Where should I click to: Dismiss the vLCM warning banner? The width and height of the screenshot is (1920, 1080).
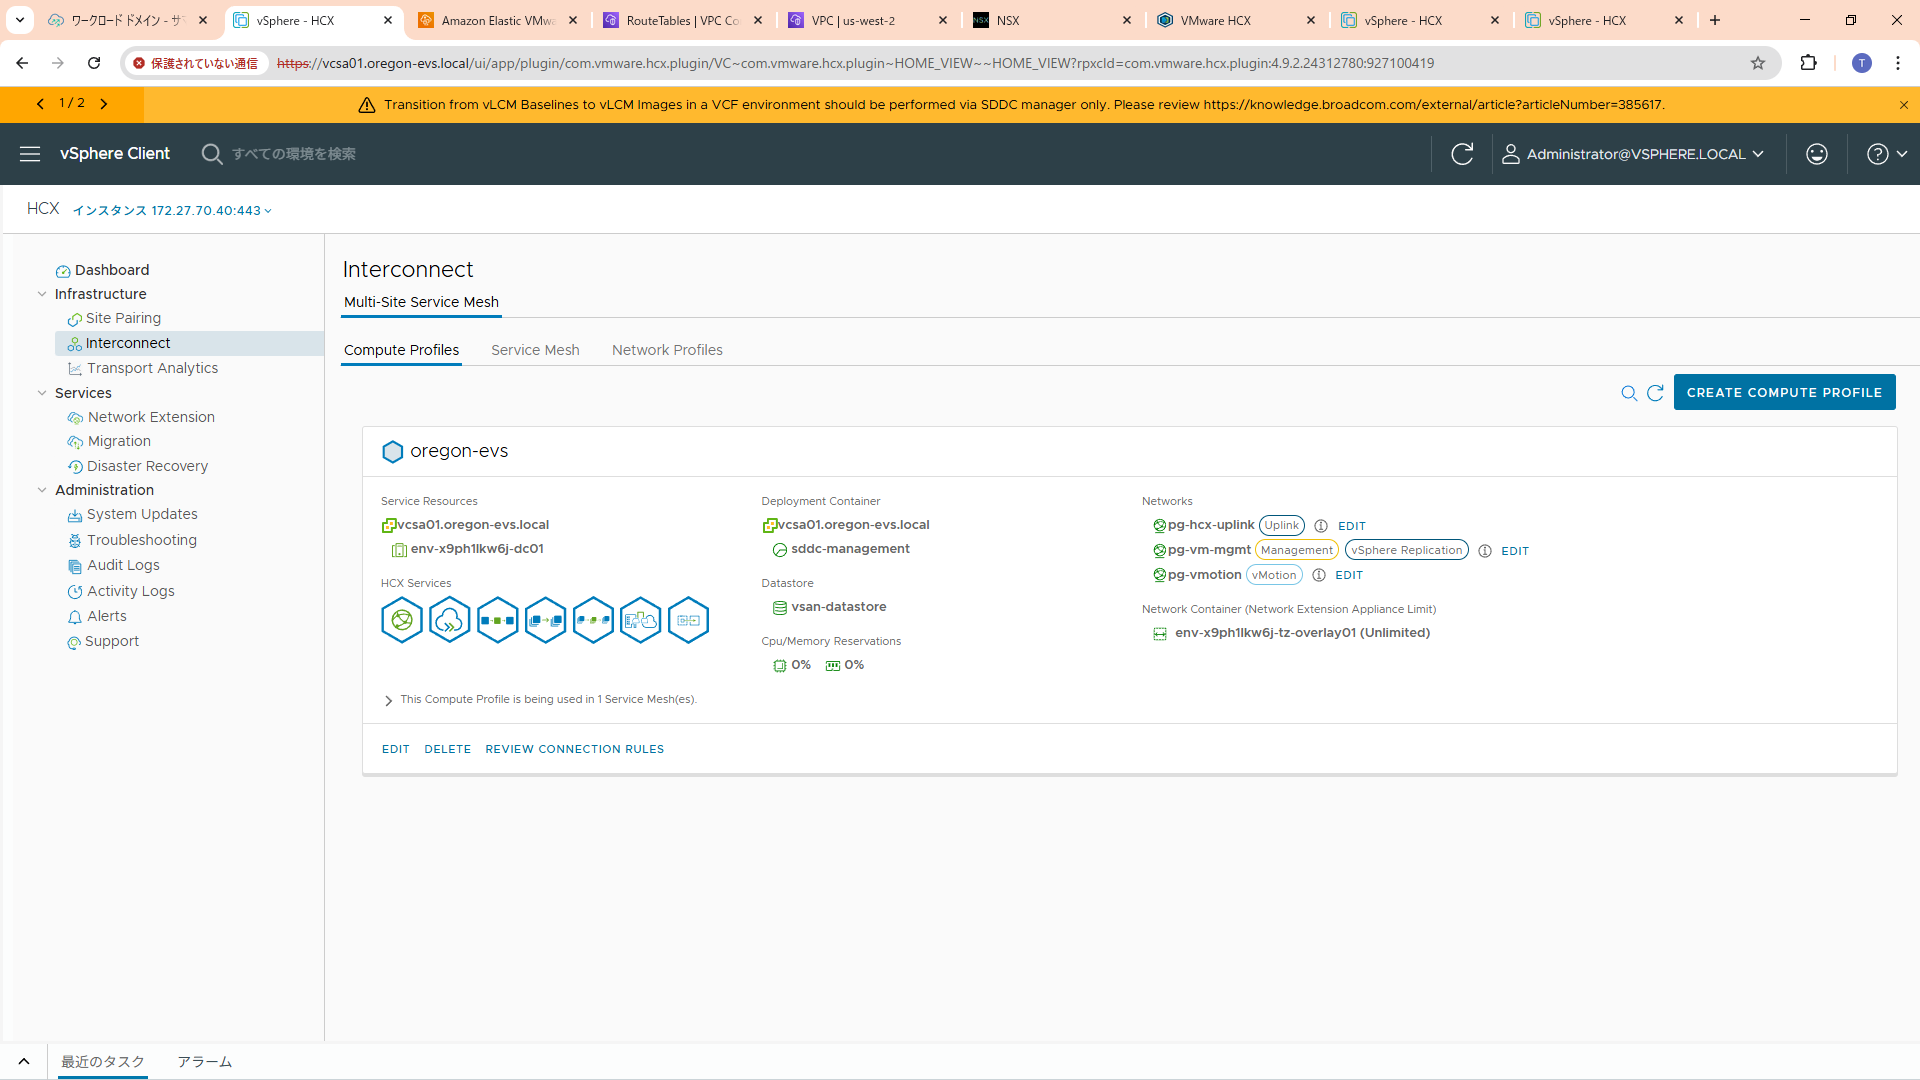(x=1903, y=105)
